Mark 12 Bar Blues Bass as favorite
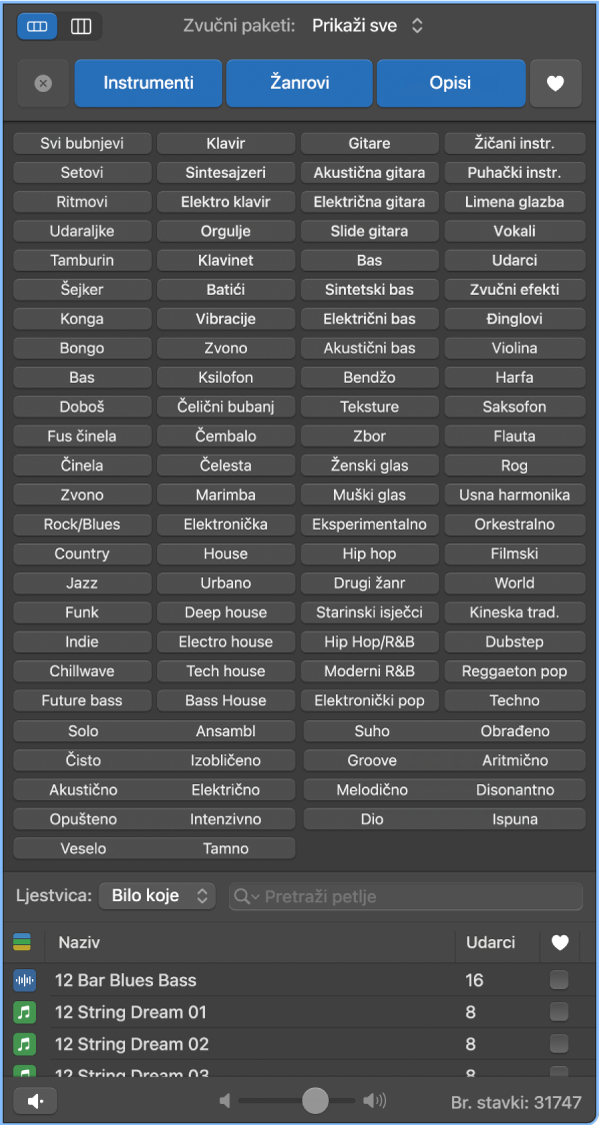The height and width of the screenshot is (1125, 599). (559, 980)
